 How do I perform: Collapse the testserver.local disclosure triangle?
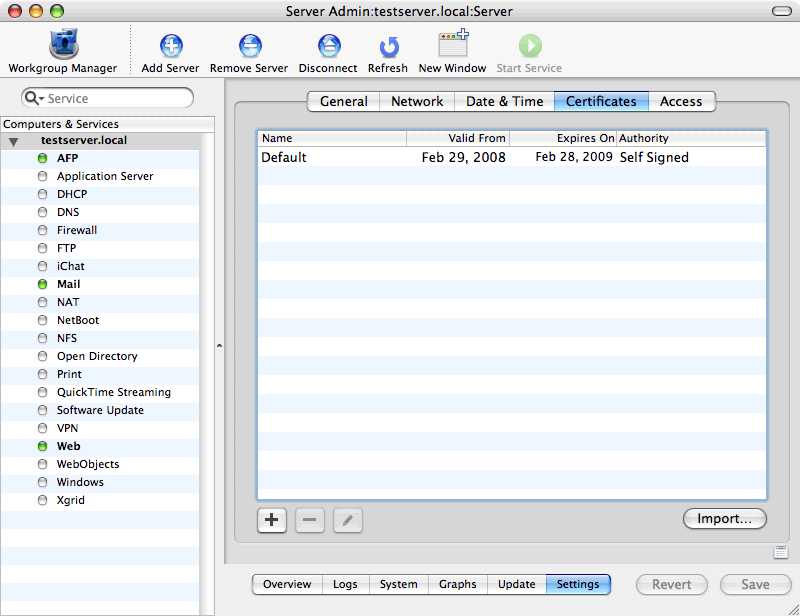[14, 141]
